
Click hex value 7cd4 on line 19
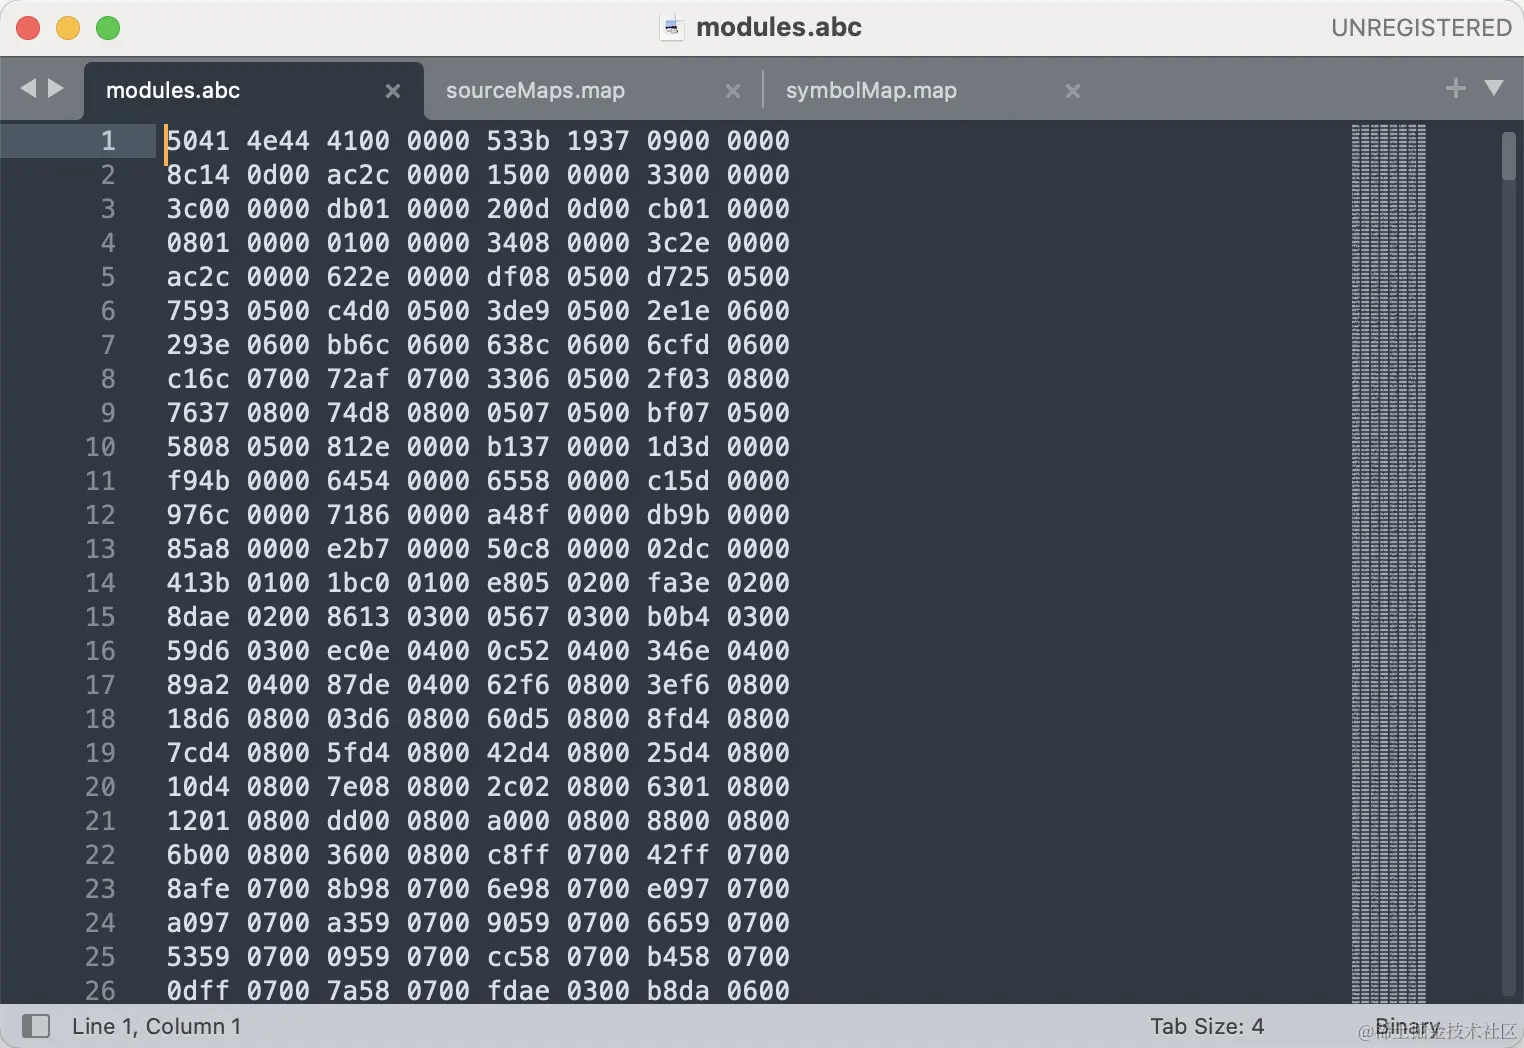198,753
